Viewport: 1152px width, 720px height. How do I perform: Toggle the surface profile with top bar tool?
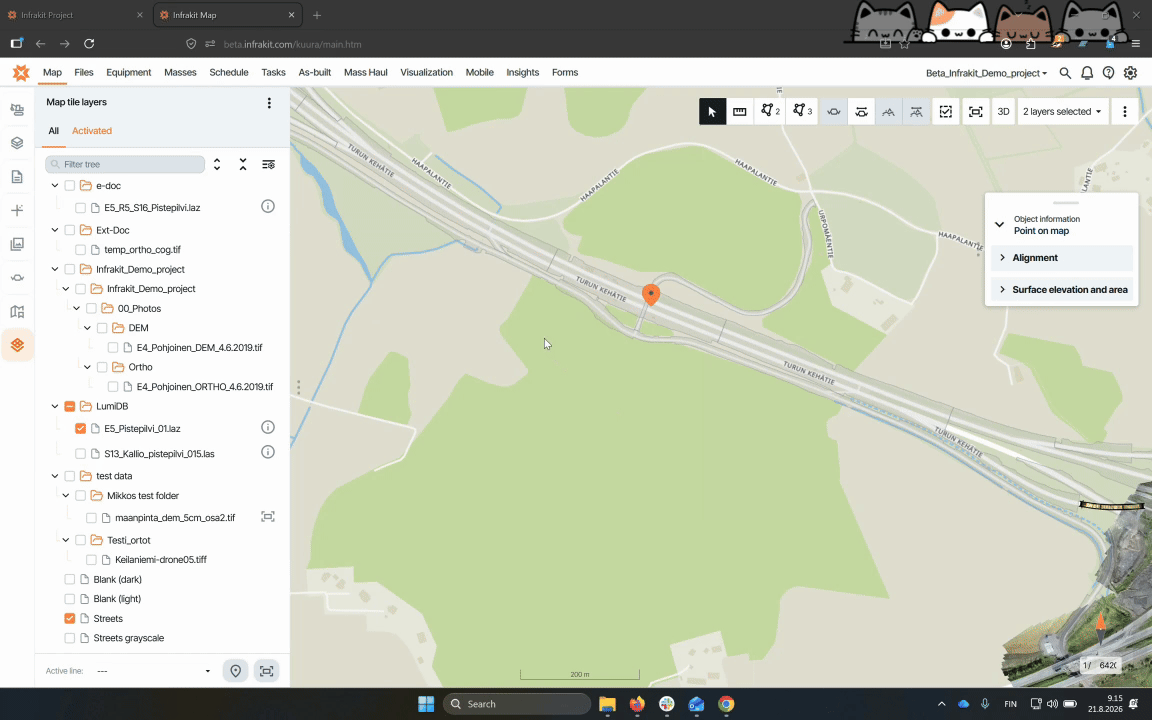tap(916, 112)
